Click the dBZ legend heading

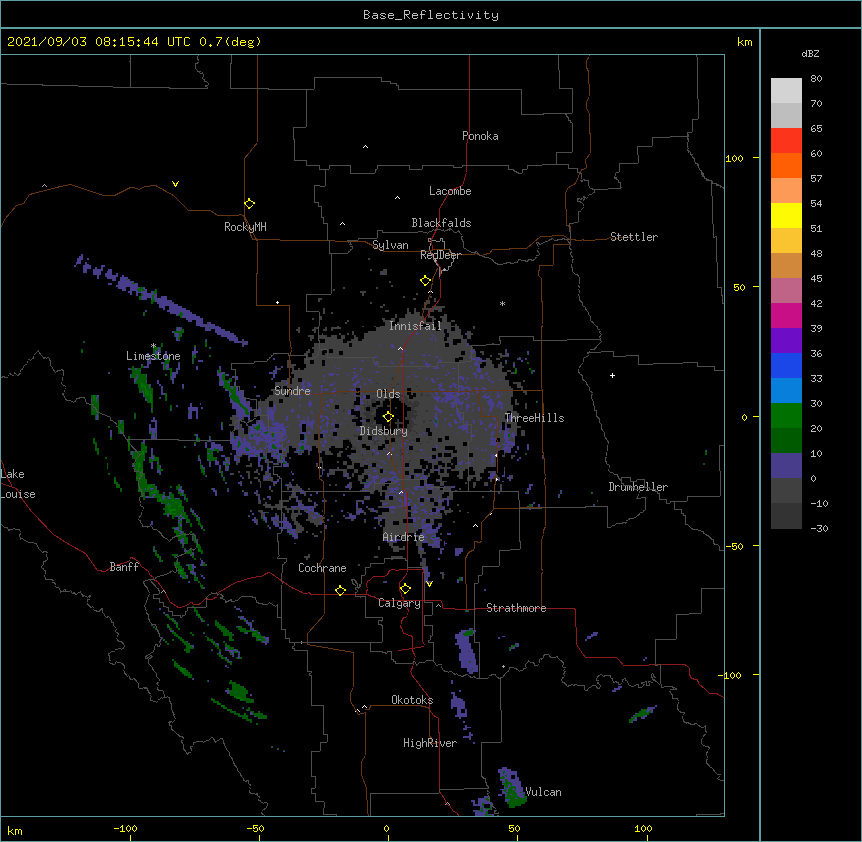(x=810, y=53)
